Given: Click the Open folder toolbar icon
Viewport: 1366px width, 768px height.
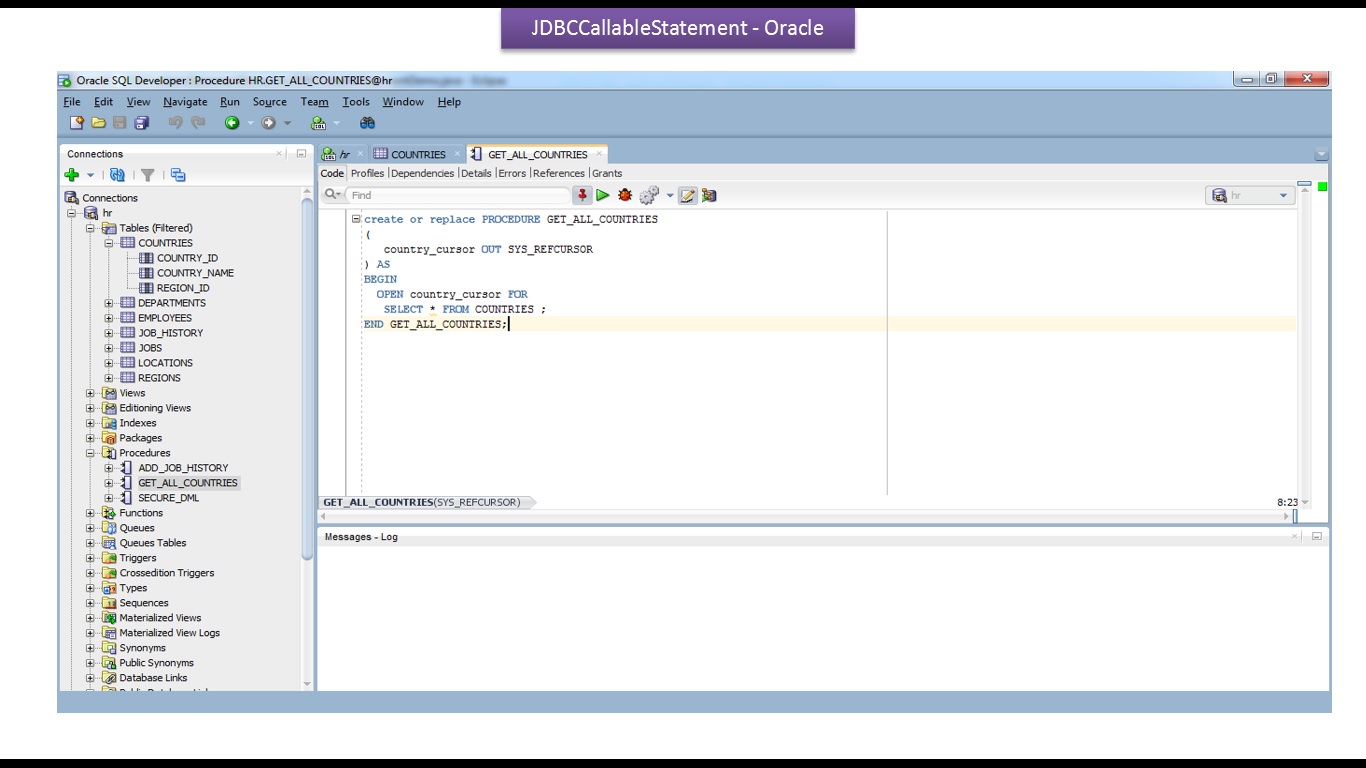Looking at the screenshot, I should coord(98,123).
